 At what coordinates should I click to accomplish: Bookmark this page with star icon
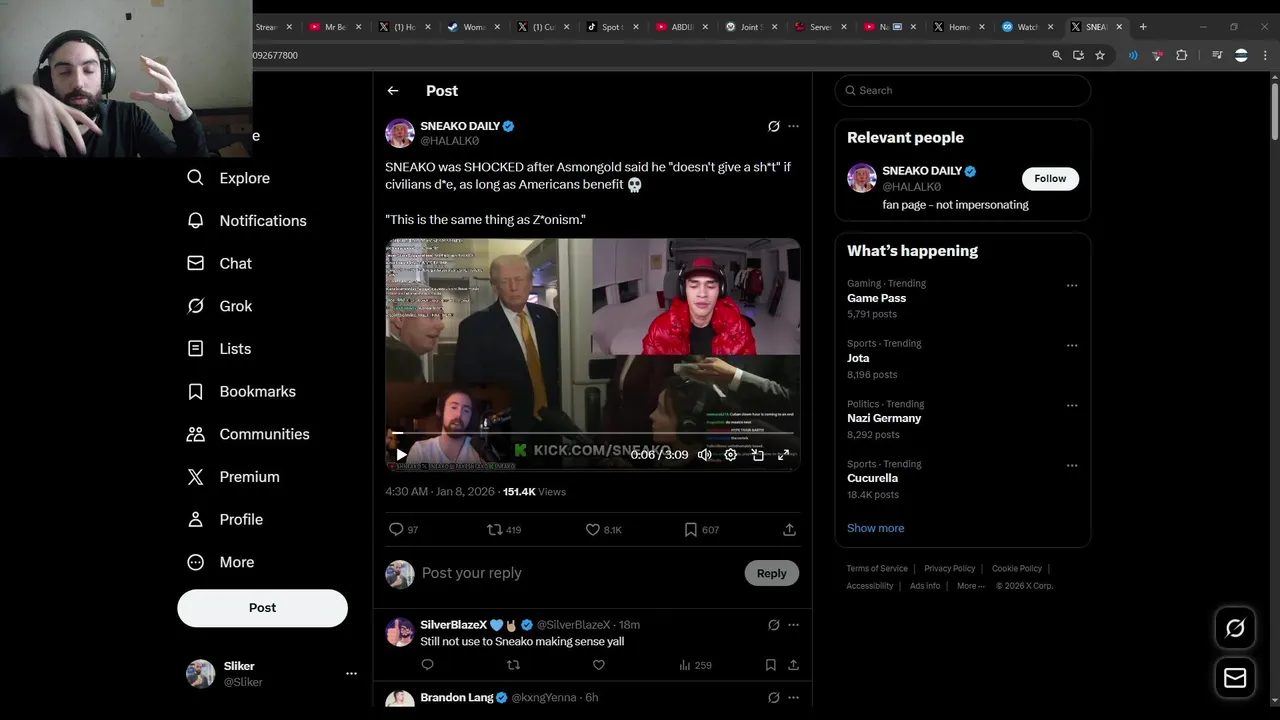point(1100,55)
